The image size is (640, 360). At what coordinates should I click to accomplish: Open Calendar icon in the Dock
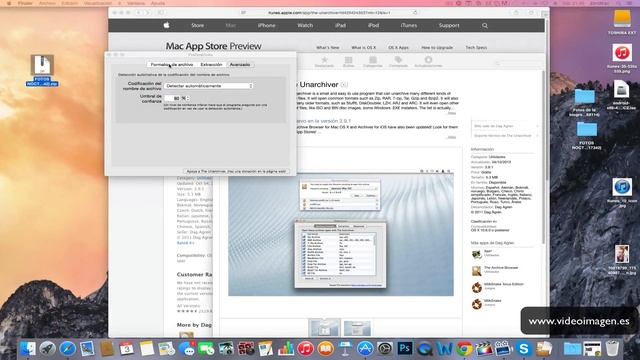pos(127,349)
